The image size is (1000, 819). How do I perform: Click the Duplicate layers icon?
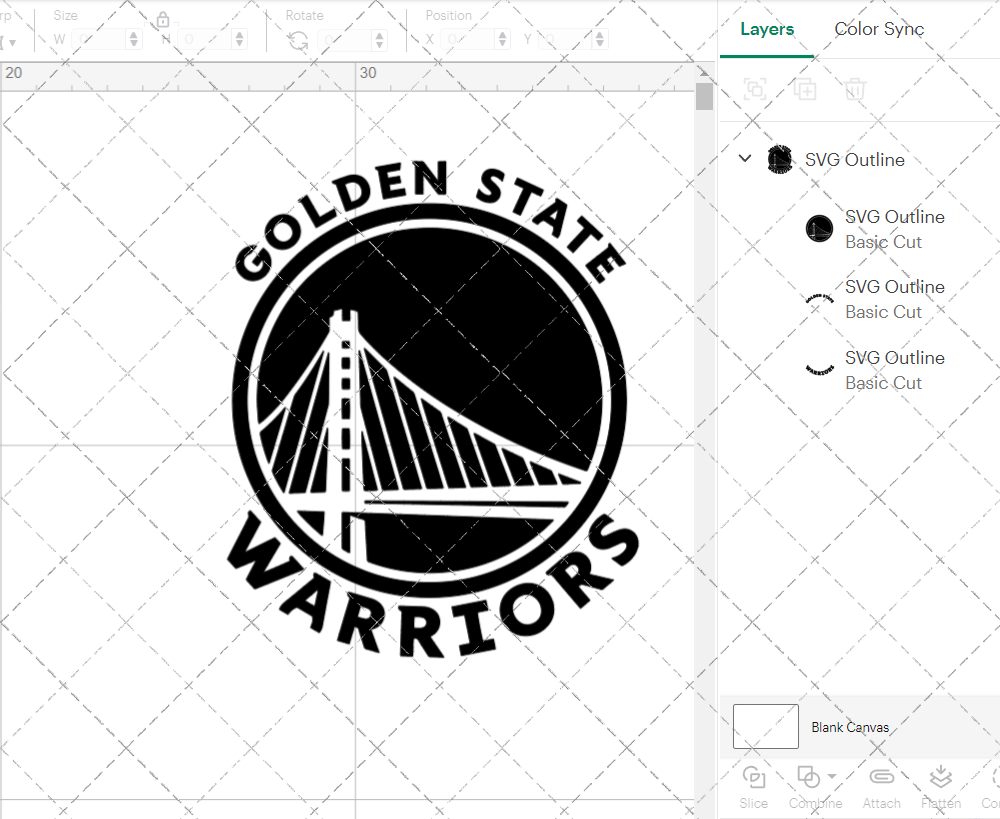click(805, 89)
